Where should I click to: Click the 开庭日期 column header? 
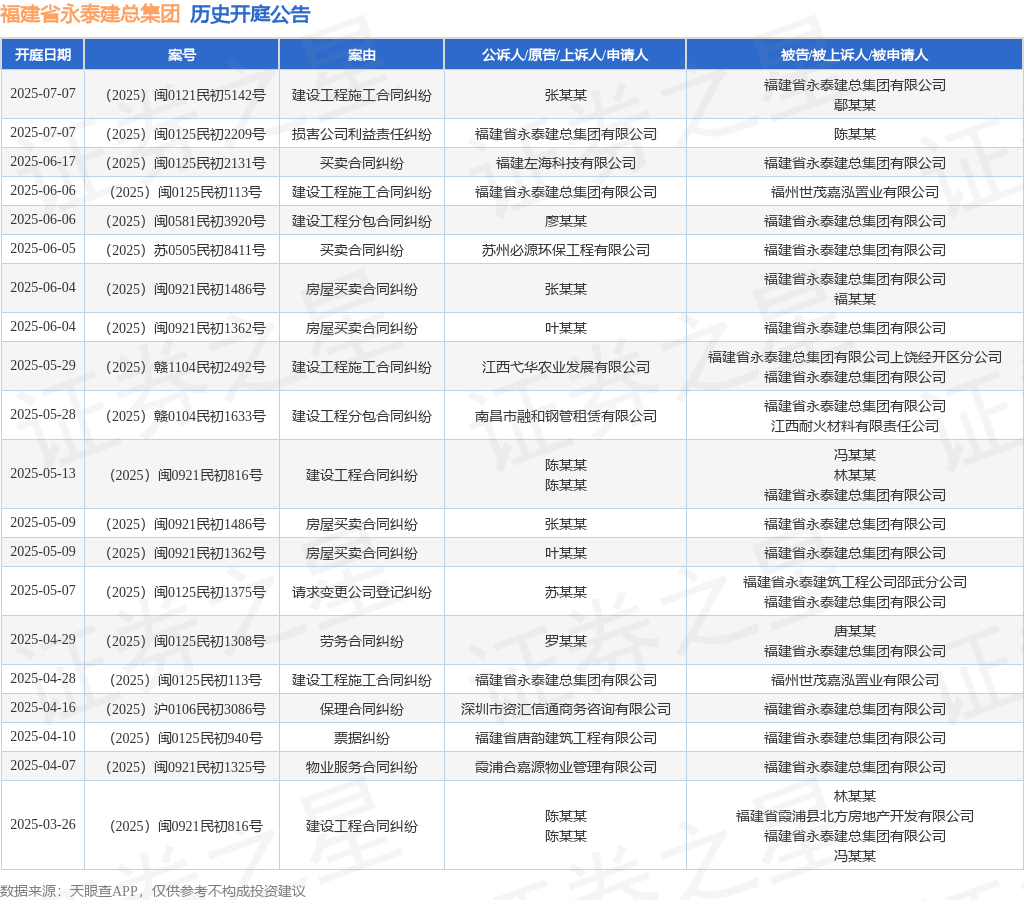(x=43, y=55)
